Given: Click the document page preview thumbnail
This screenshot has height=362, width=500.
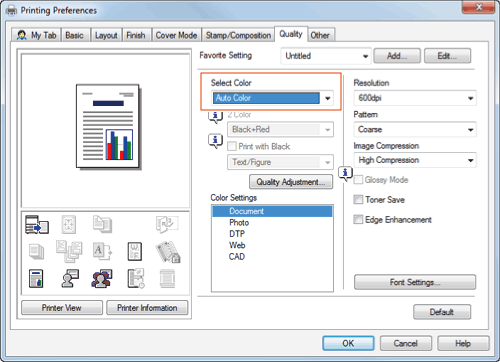Looking at the screenshot, I should (108, 126).
